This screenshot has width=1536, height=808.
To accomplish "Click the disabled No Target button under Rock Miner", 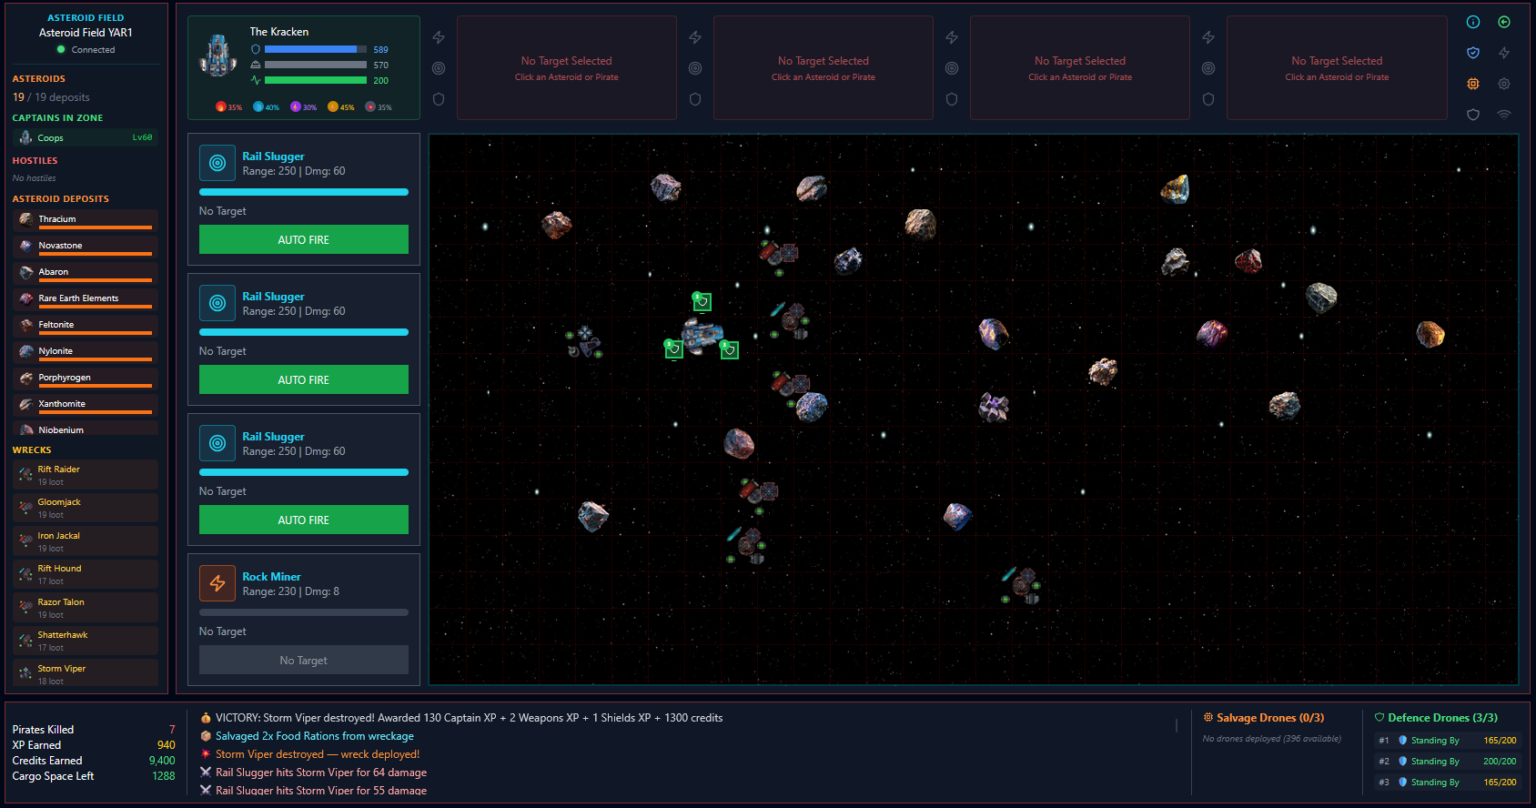I will tap(304, 660).
